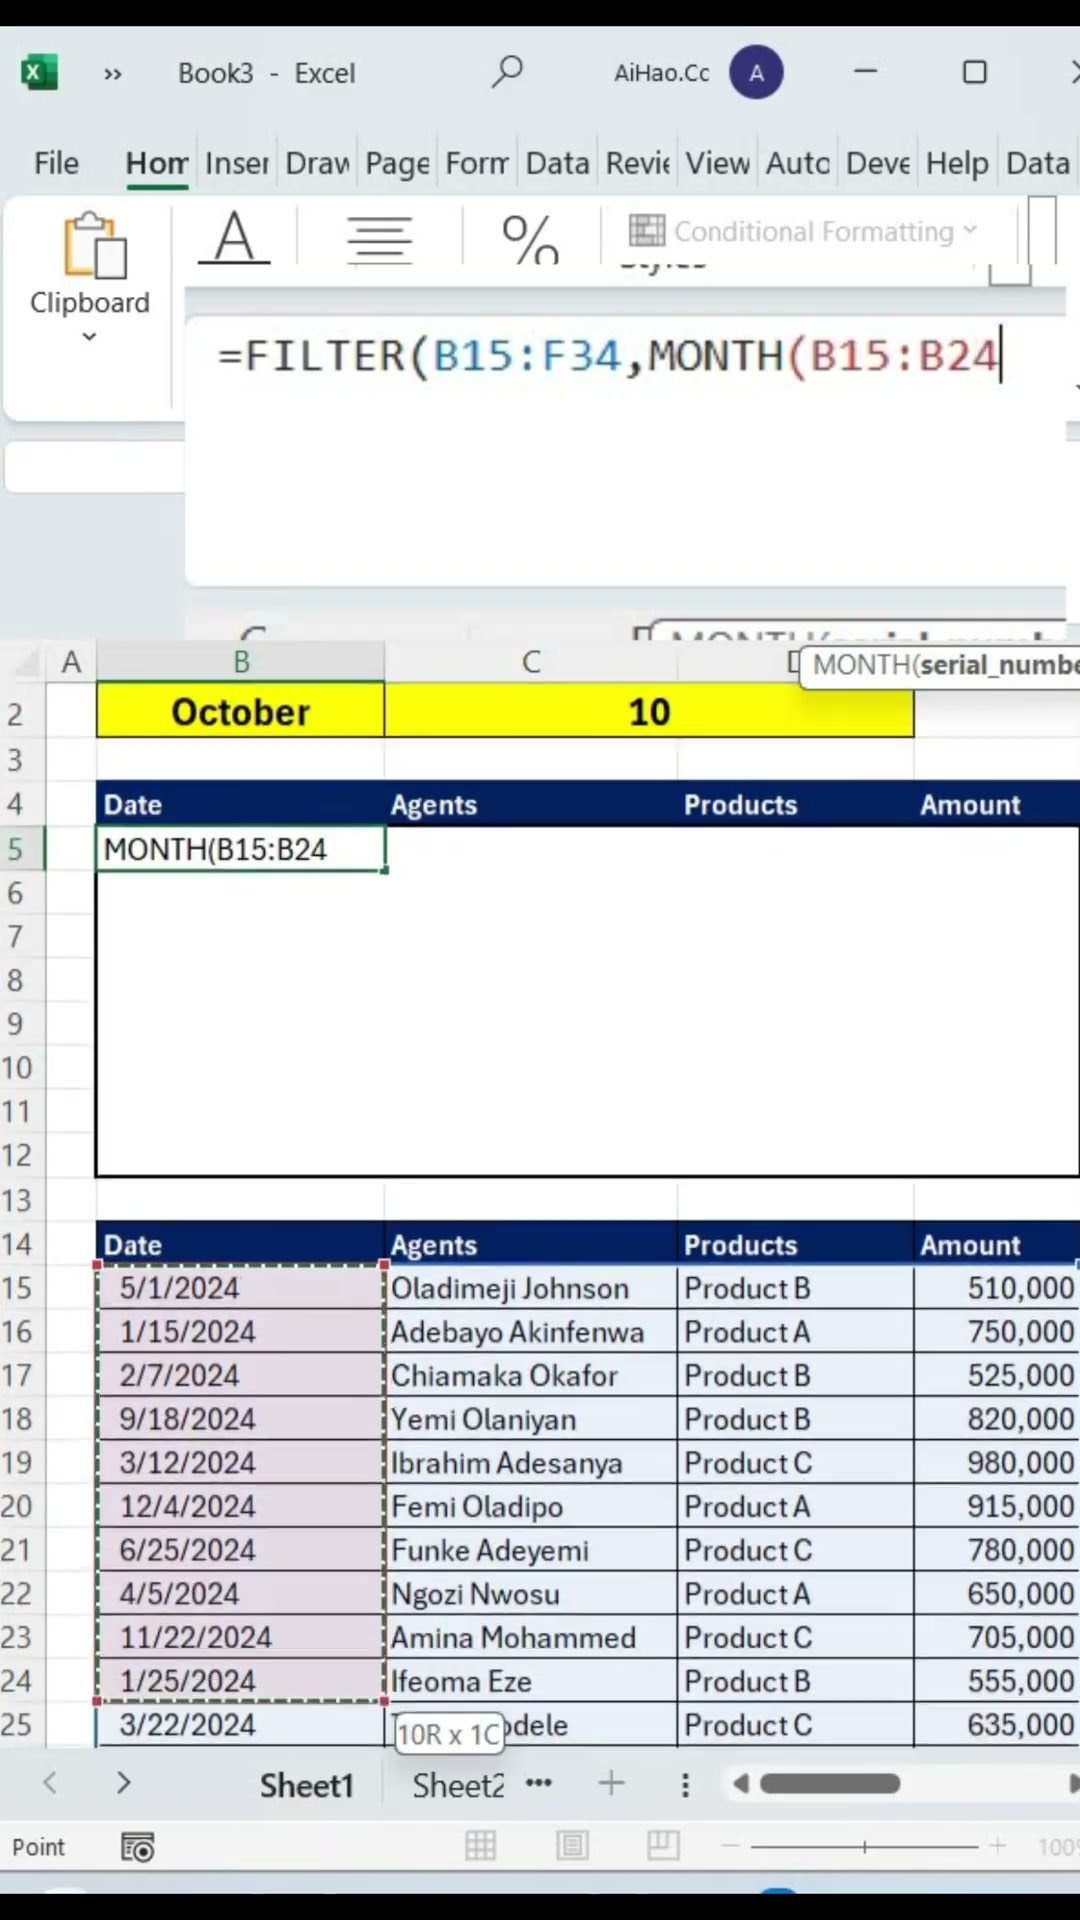Select column C header
Viewport: 1080px width, 1920px height.
point(531,662)
